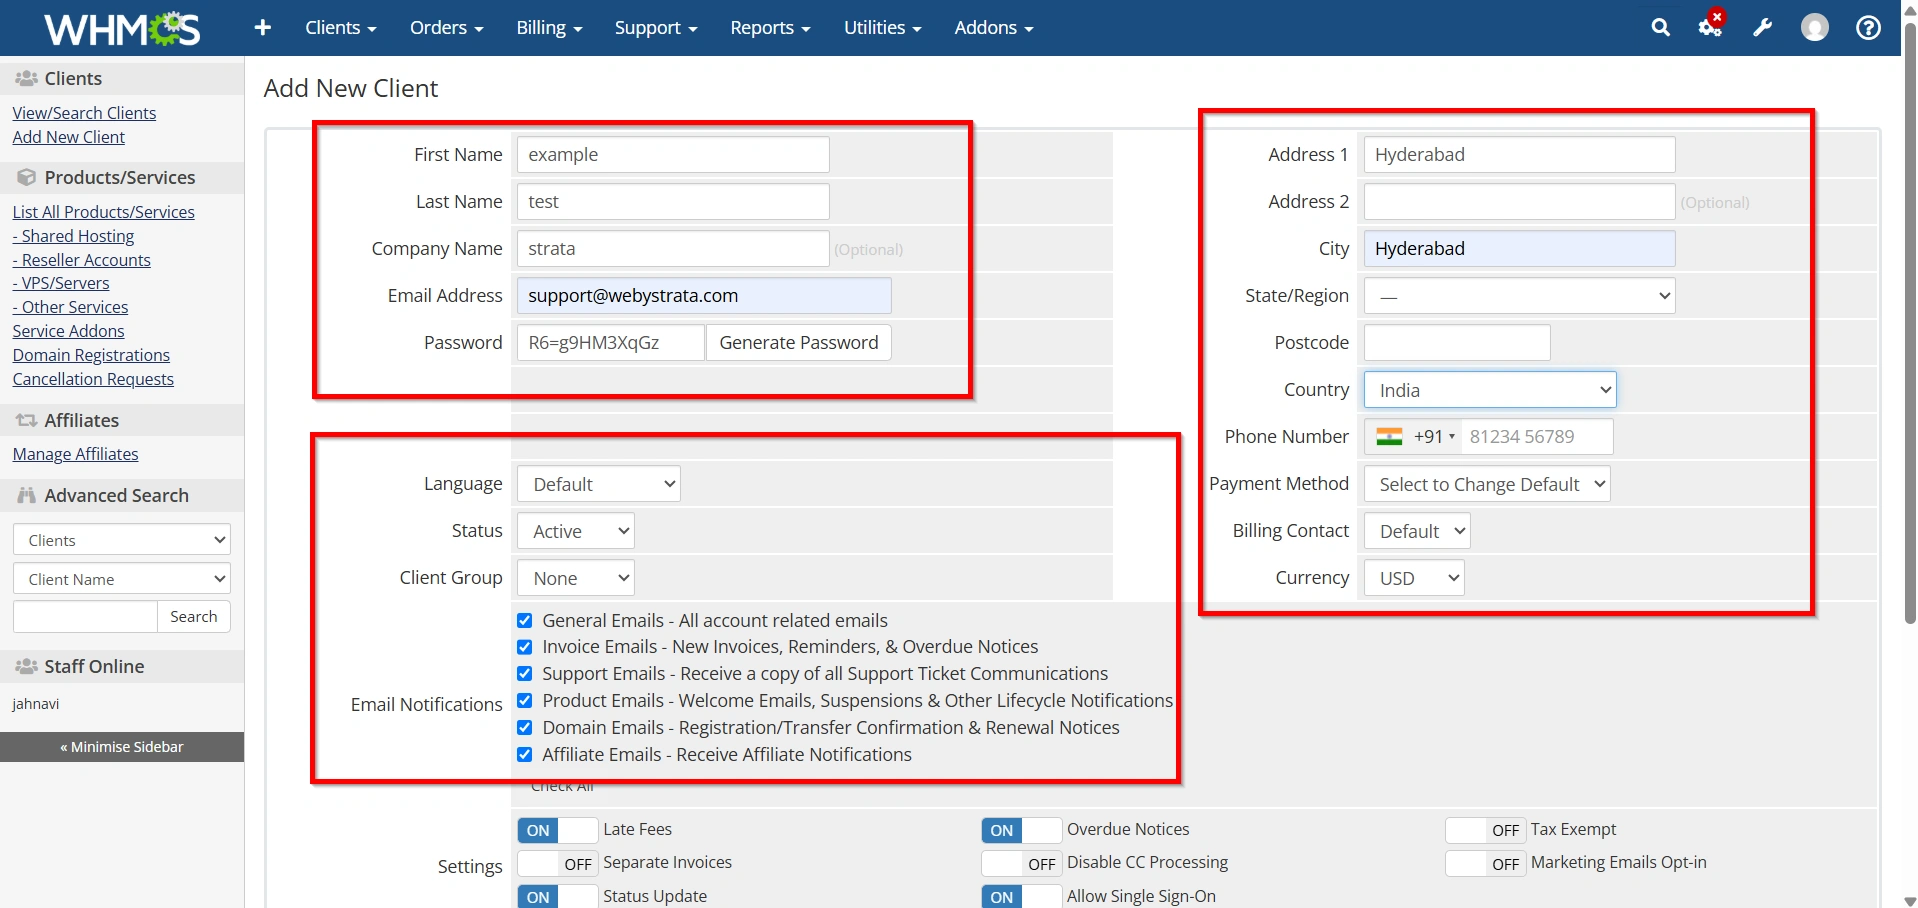Open the admin user avatar menu

coord(1815,28)
